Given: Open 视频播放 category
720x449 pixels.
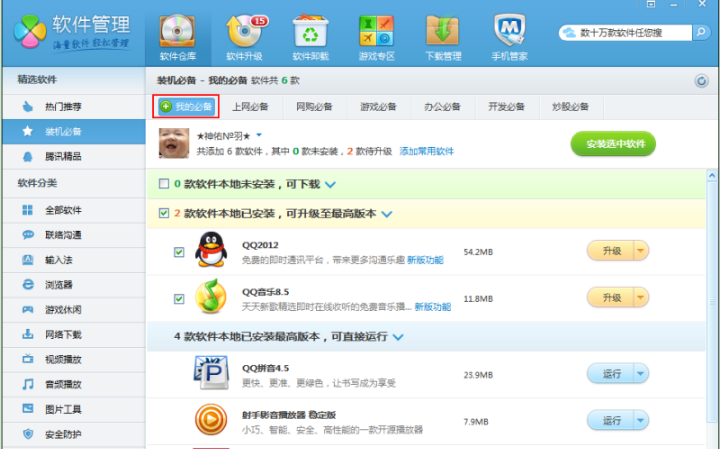Looking at the screenshot, I should (x=74, y=359).
